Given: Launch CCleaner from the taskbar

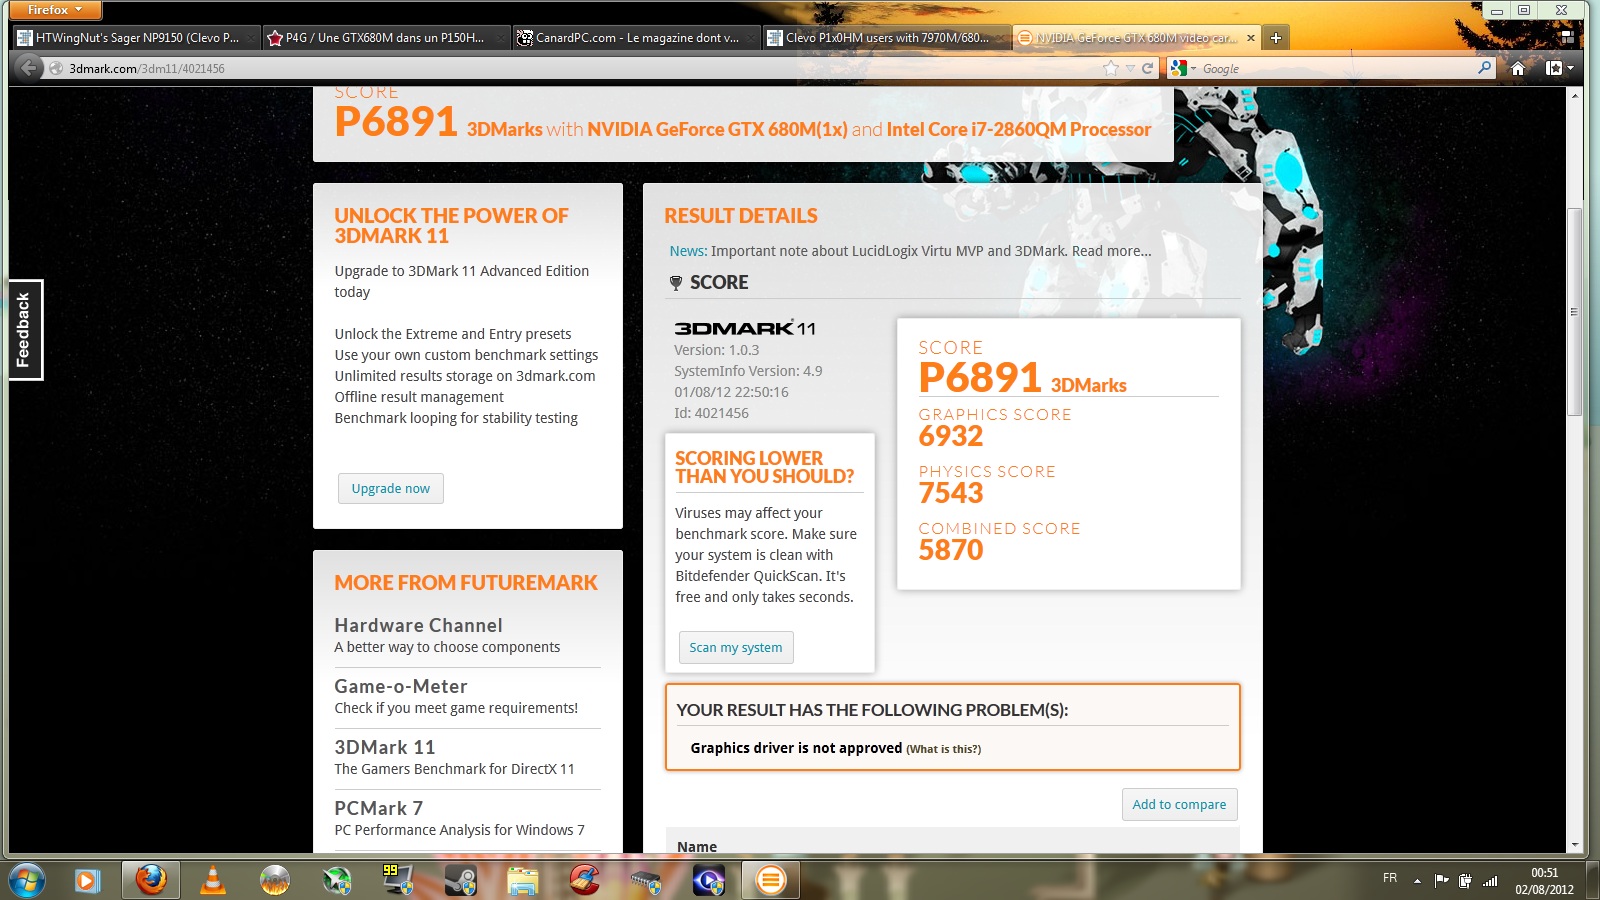Looking at the screenshot, I should tap(585, 881).
